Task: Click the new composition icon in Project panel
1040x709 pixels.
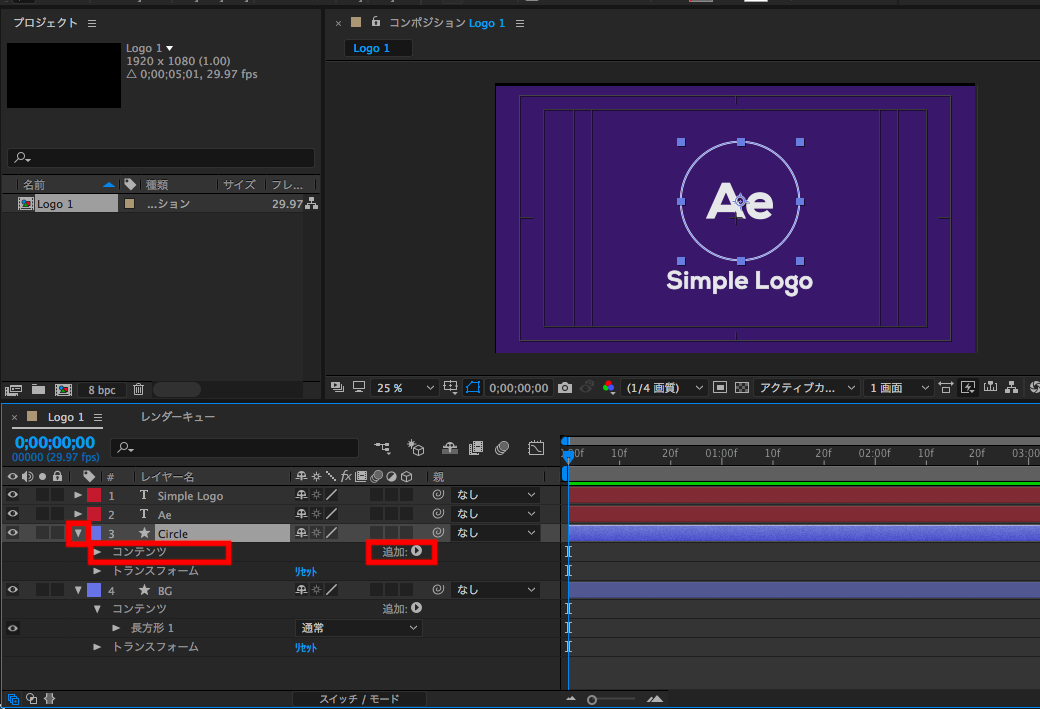Action: [62, 390]
